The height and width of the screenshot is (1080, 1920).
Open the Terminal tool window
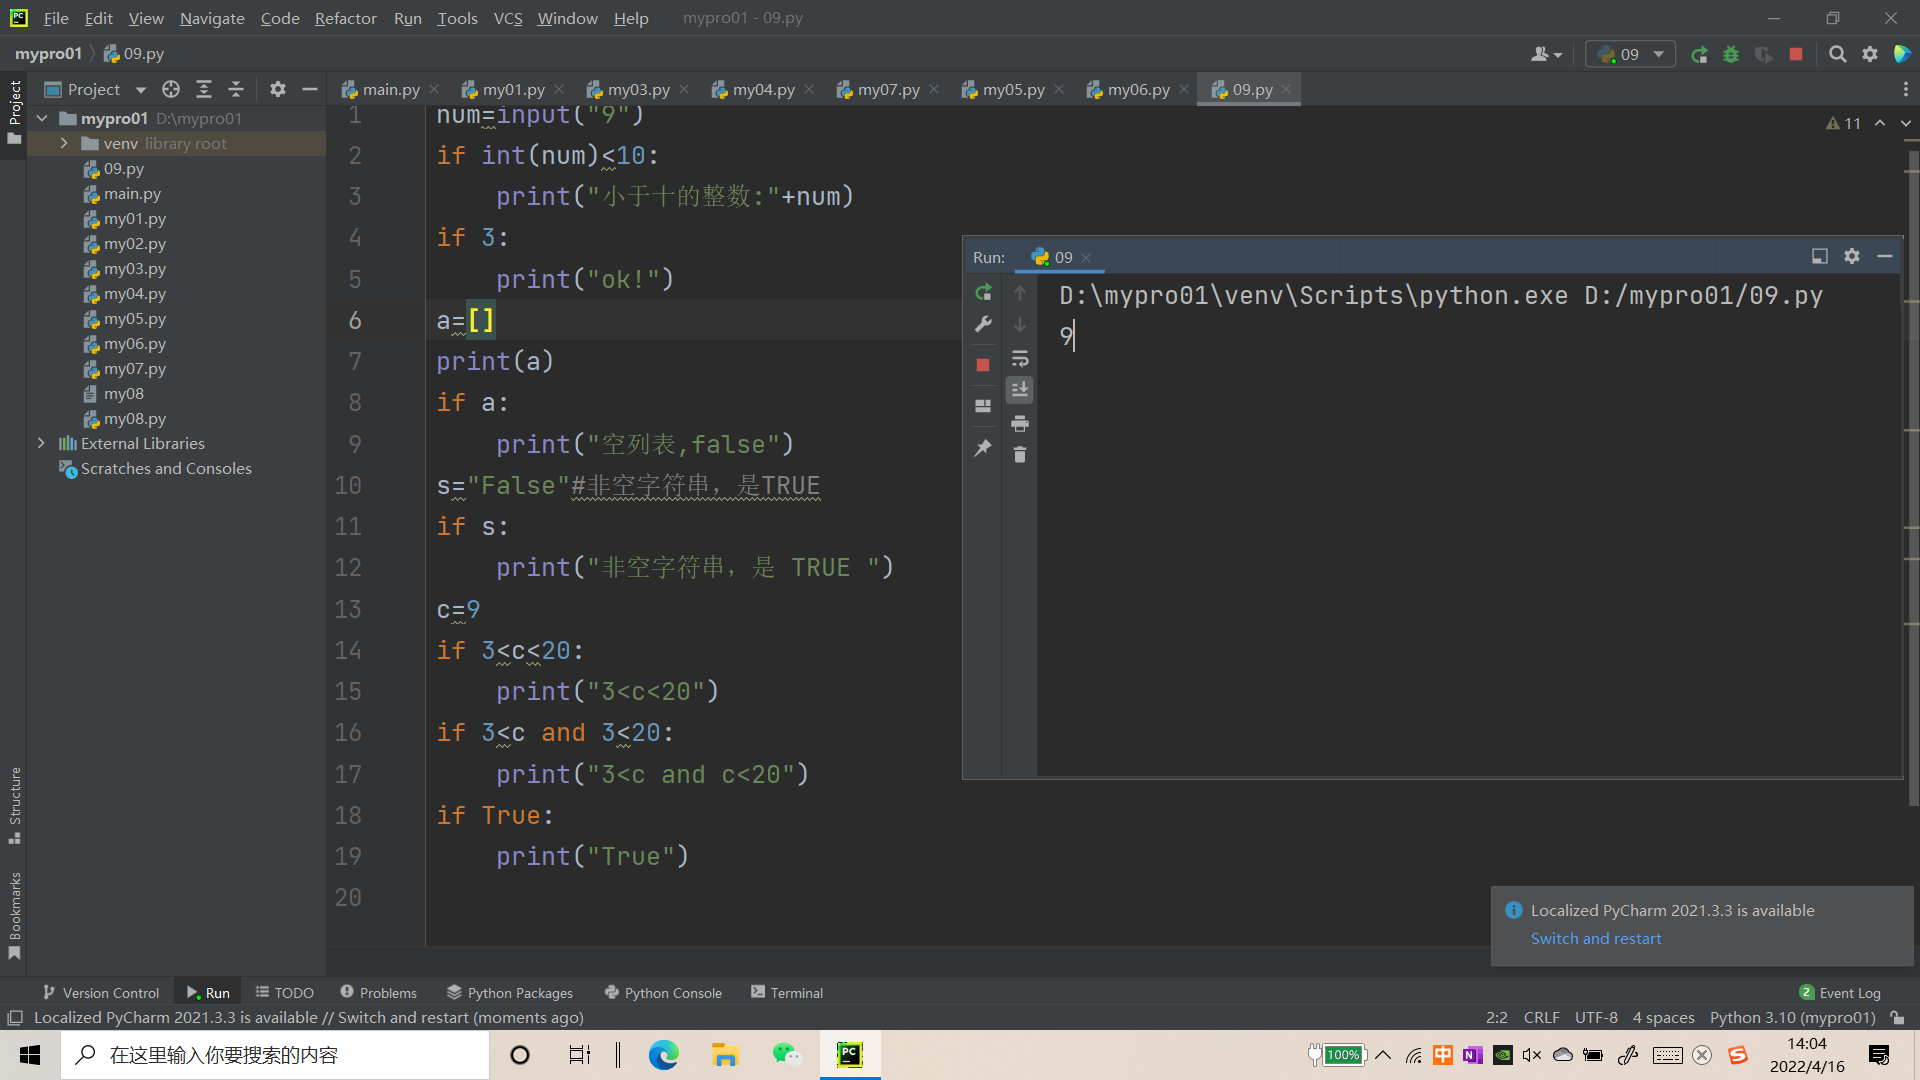point(787,992)
